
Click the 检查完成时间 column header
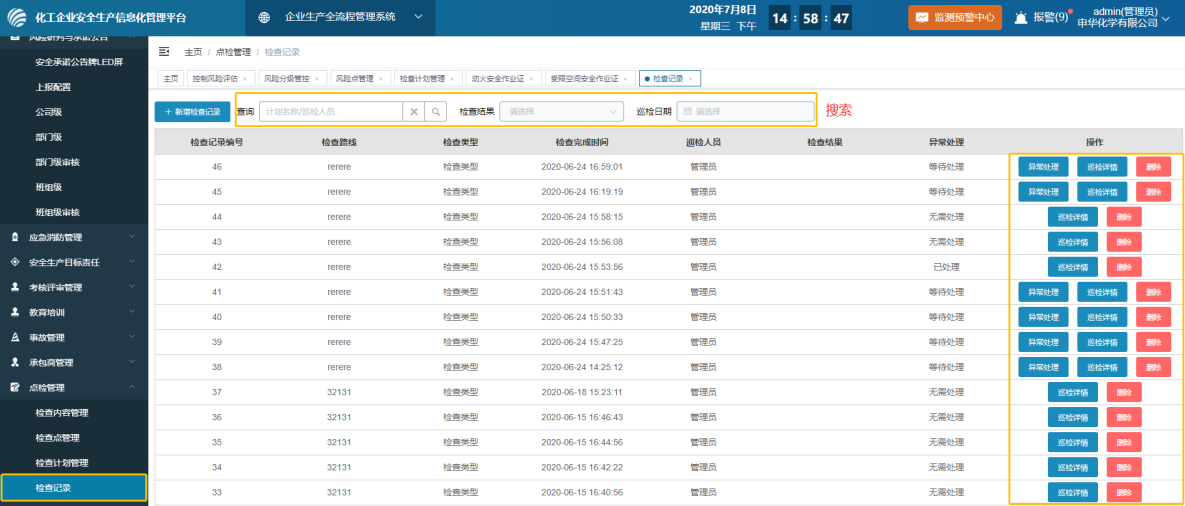pyautogui.click(x=582, y=142)
